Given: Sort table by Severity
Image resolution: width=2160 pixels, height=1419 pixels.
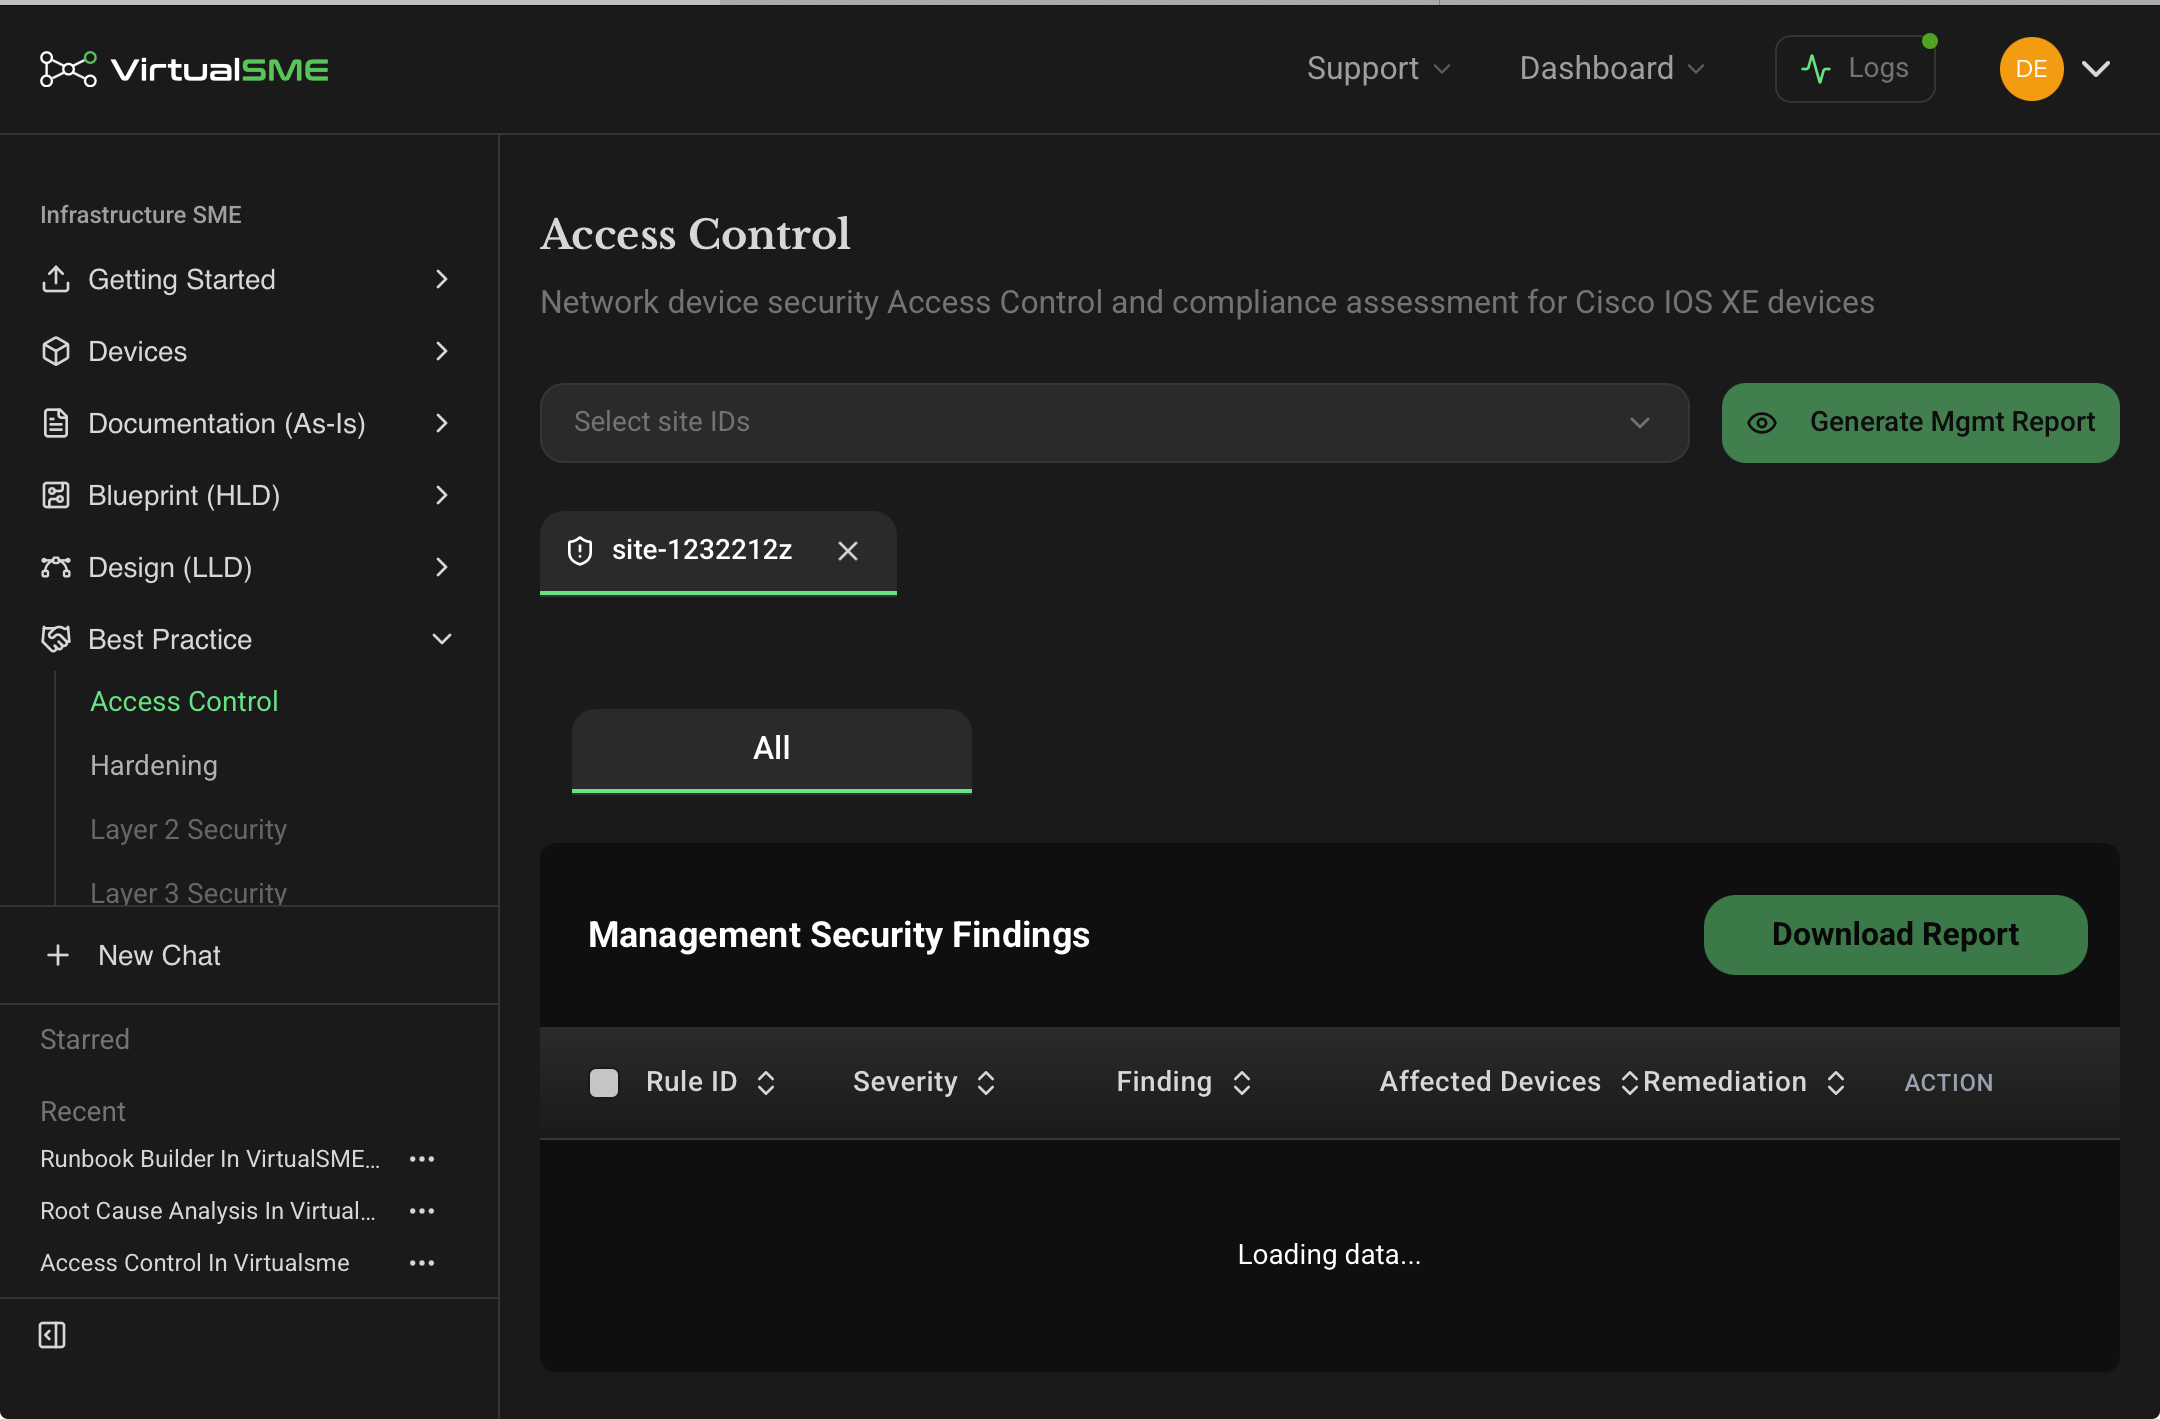Looking at the screenshot, I should [986, 1083].
